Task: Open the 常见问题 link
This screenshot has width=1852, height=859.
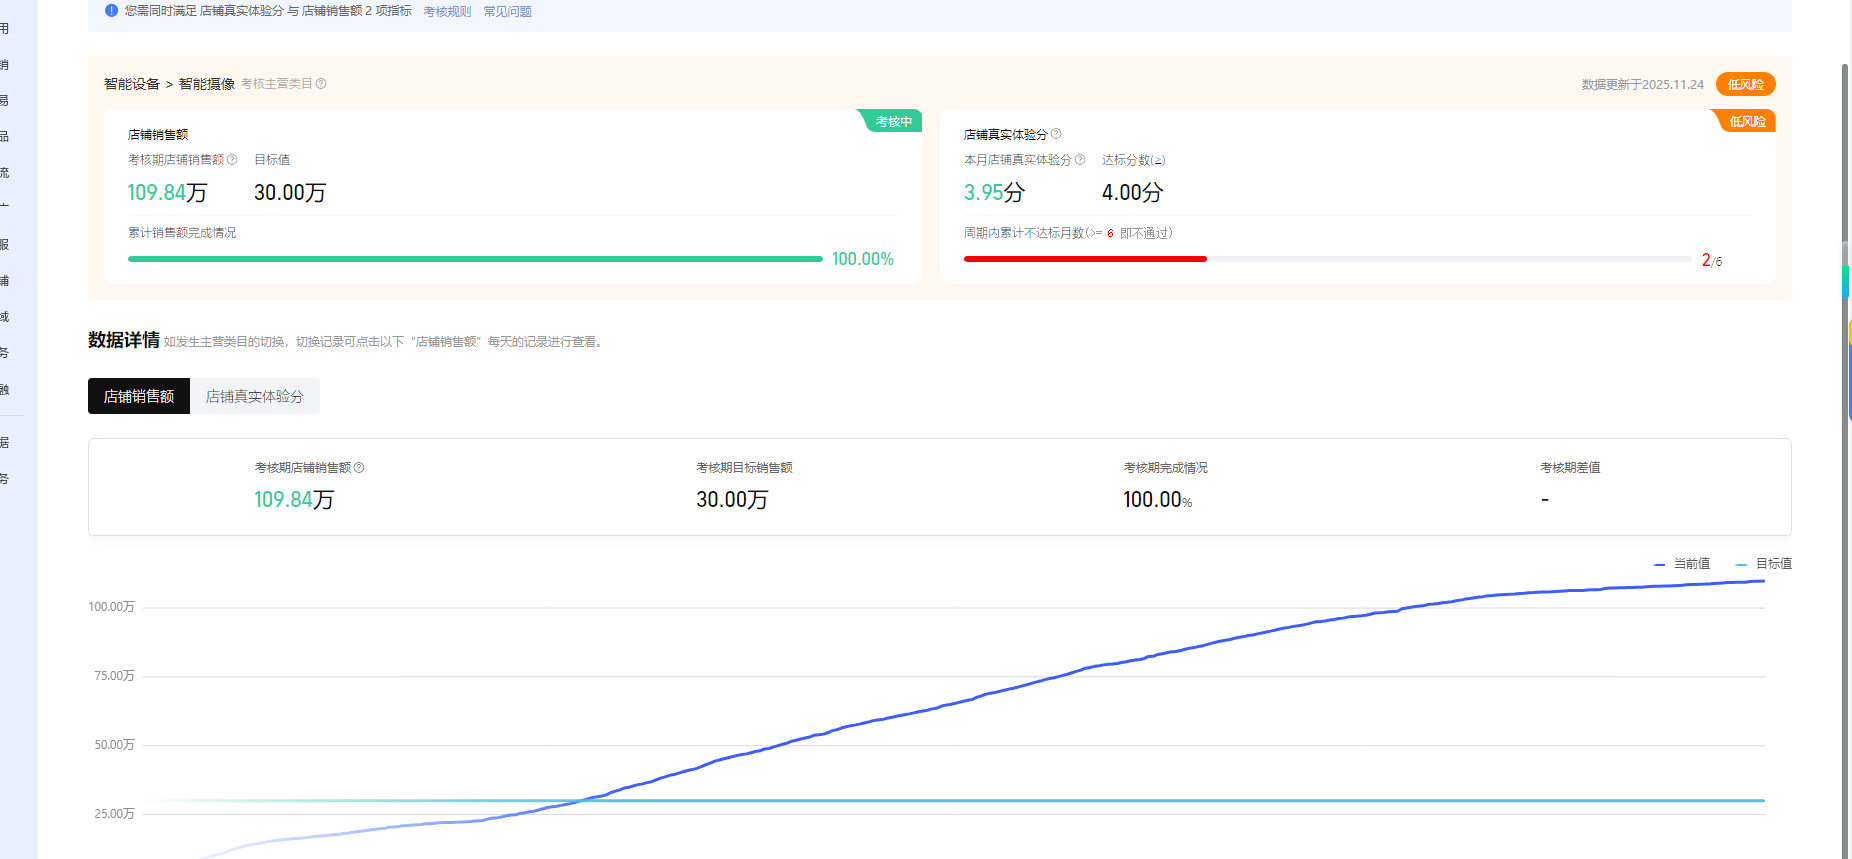Action: click(x=507, y=12)
